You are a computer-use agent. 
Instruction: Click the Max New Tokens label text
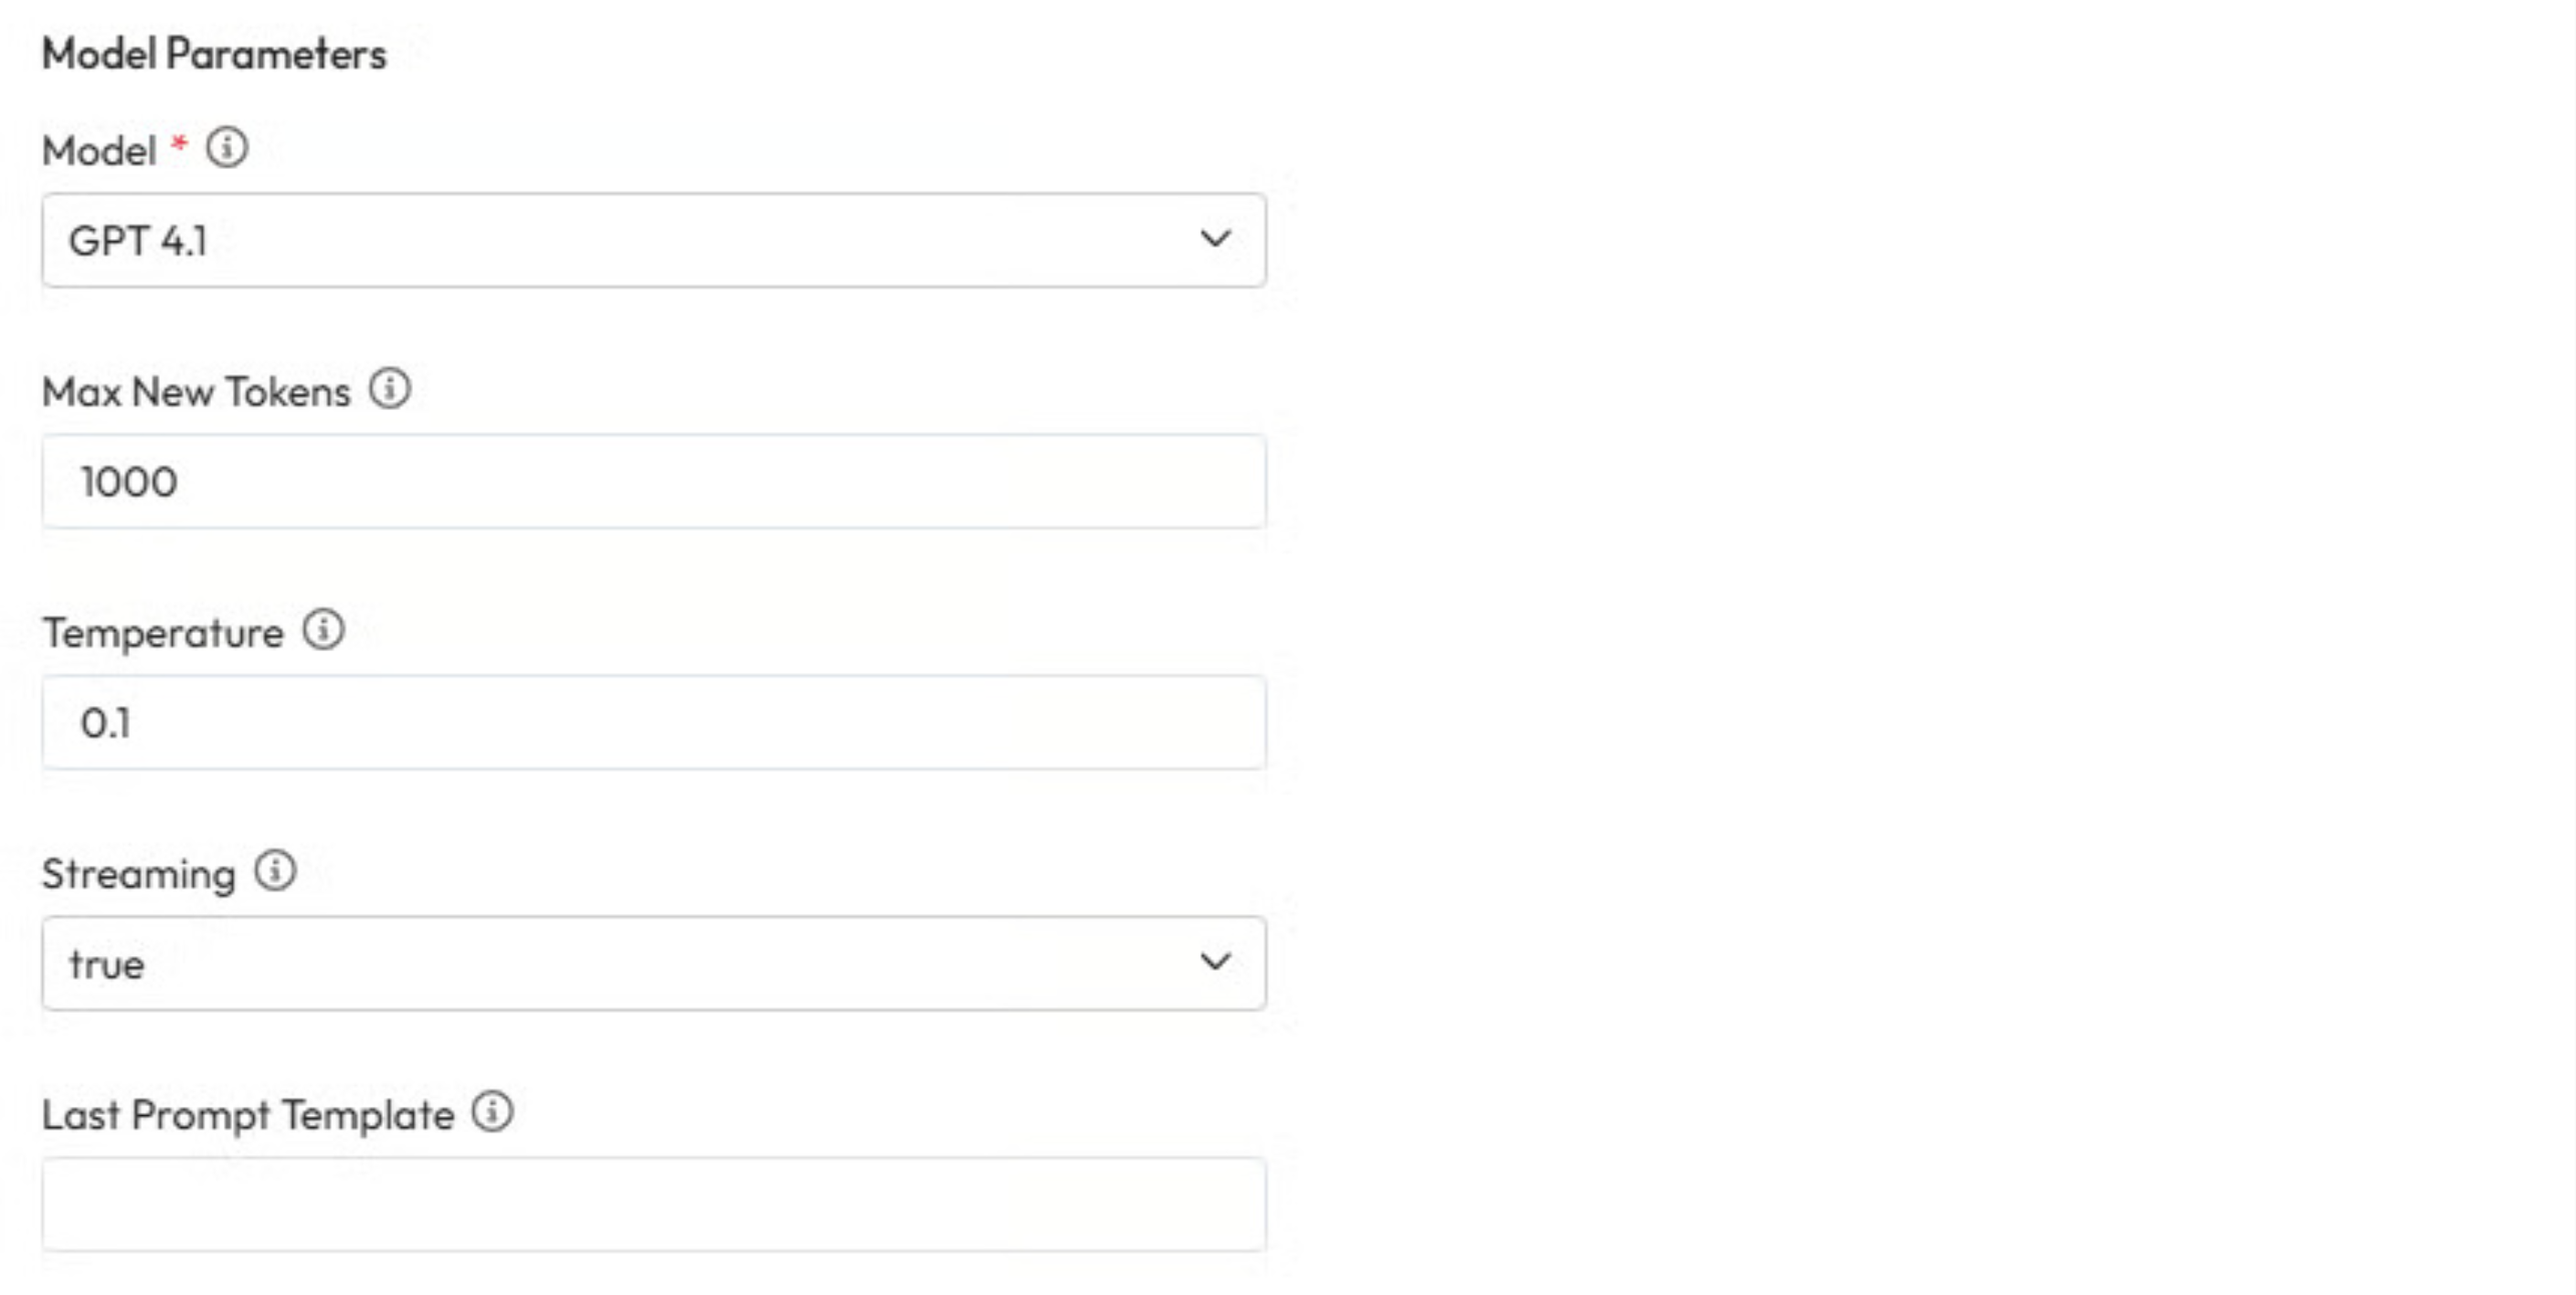pos(196,392)
